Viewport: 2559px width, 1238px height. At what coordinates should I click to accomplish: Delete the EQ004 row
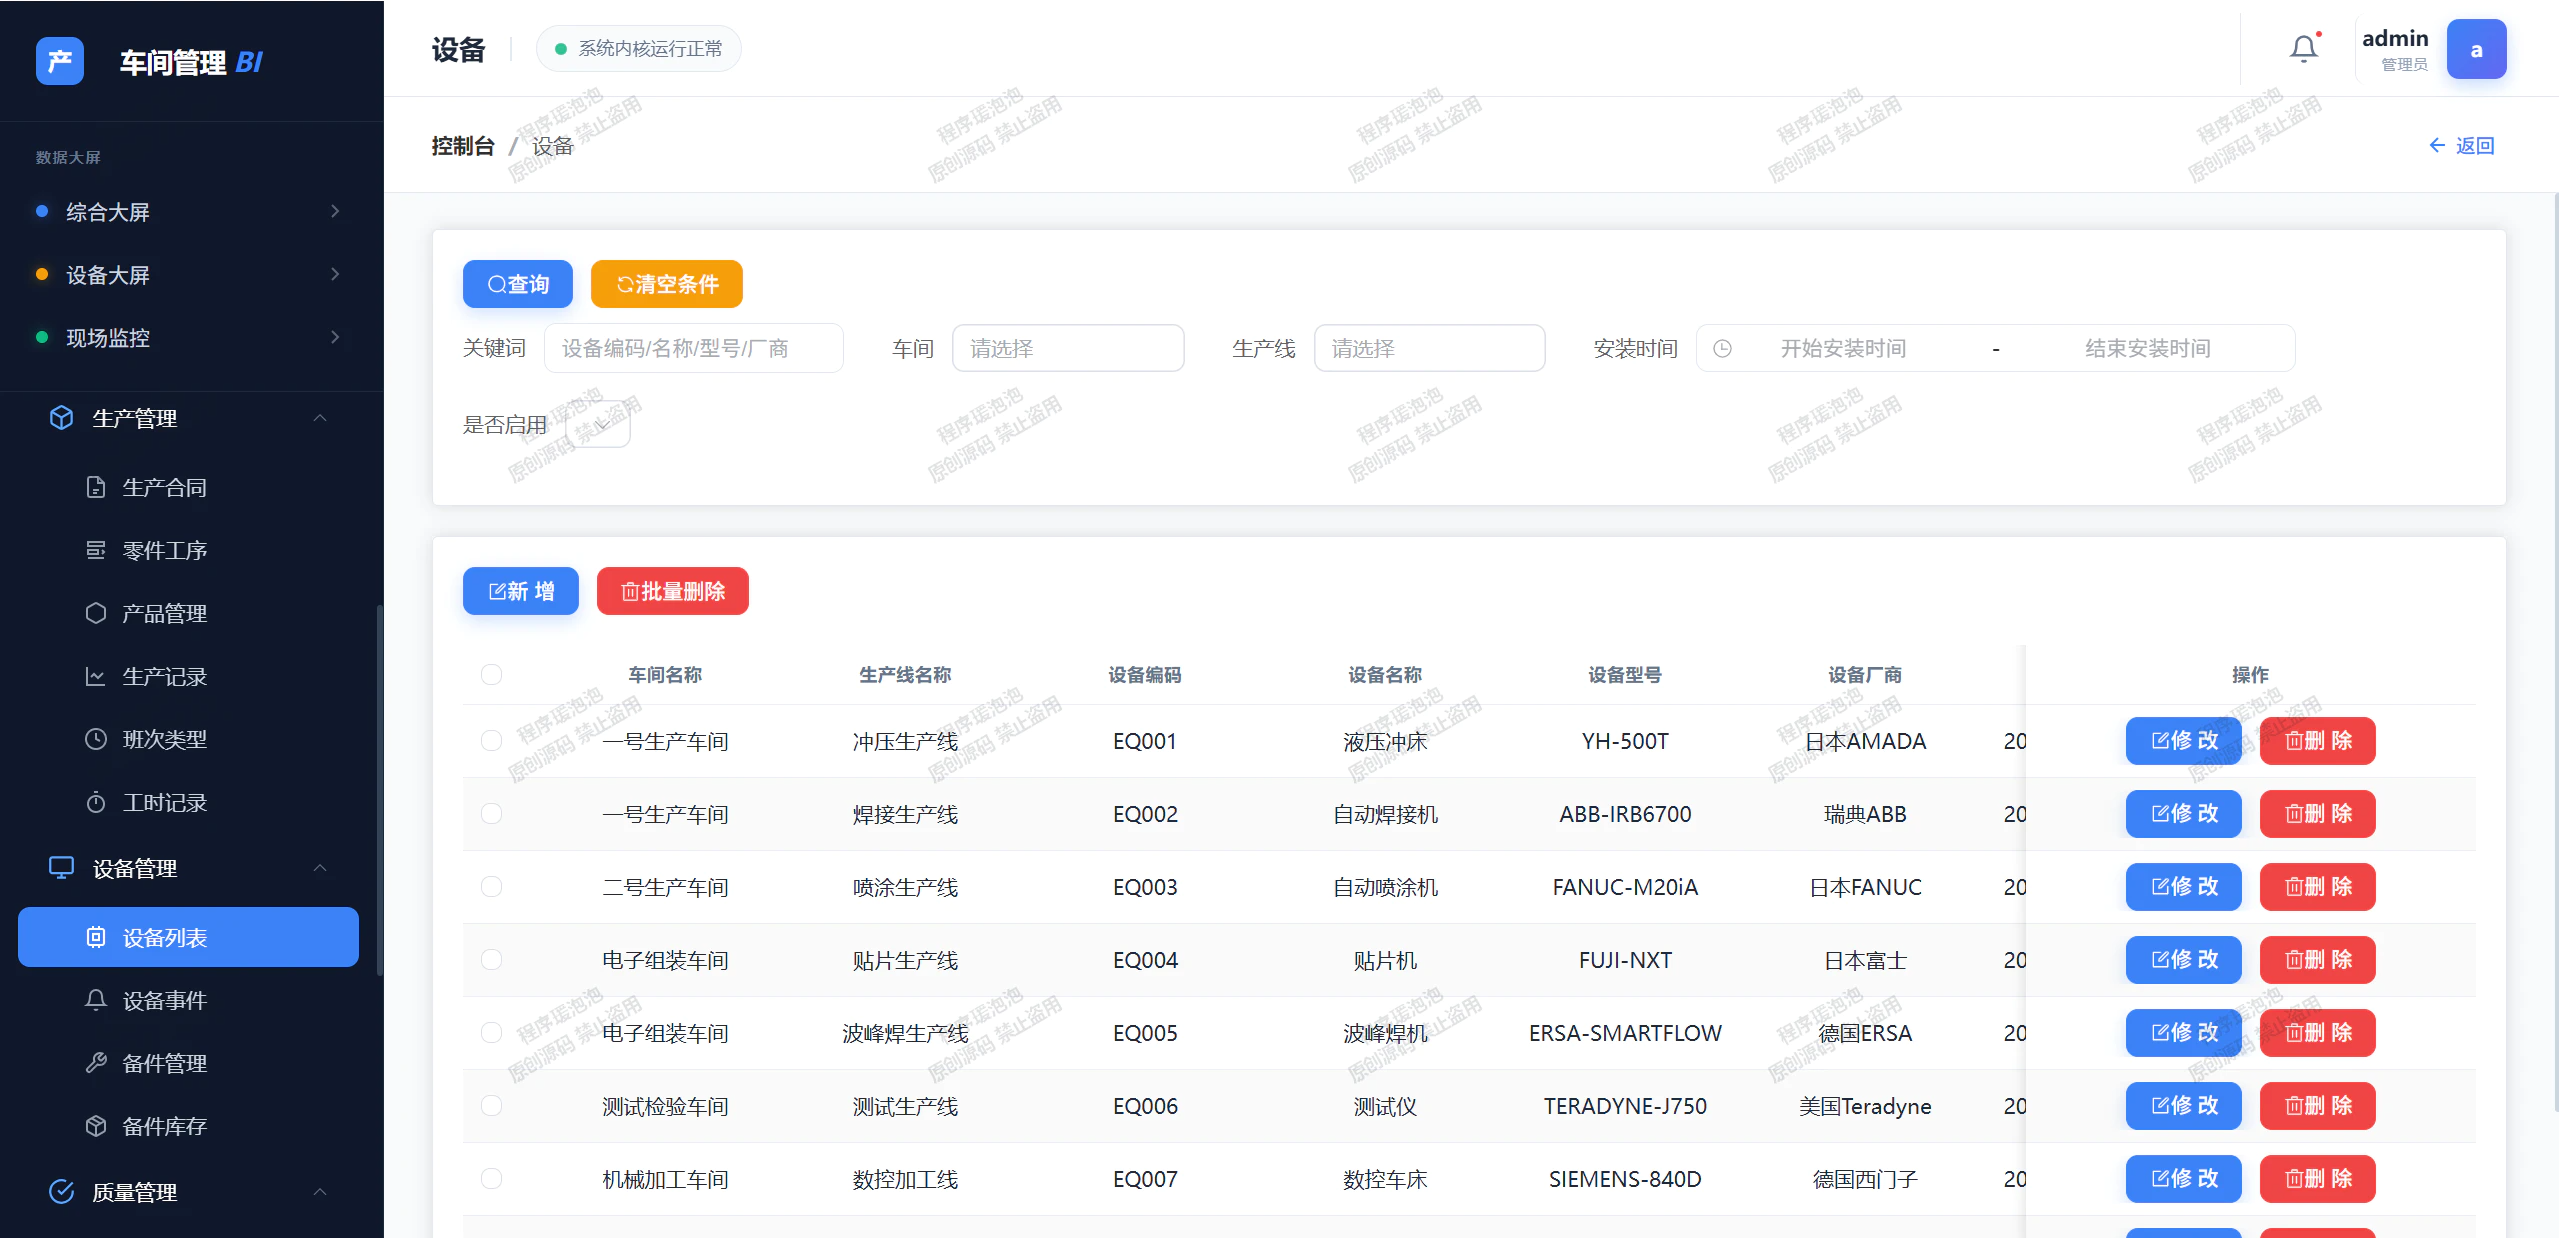[x=2318, y=960]
